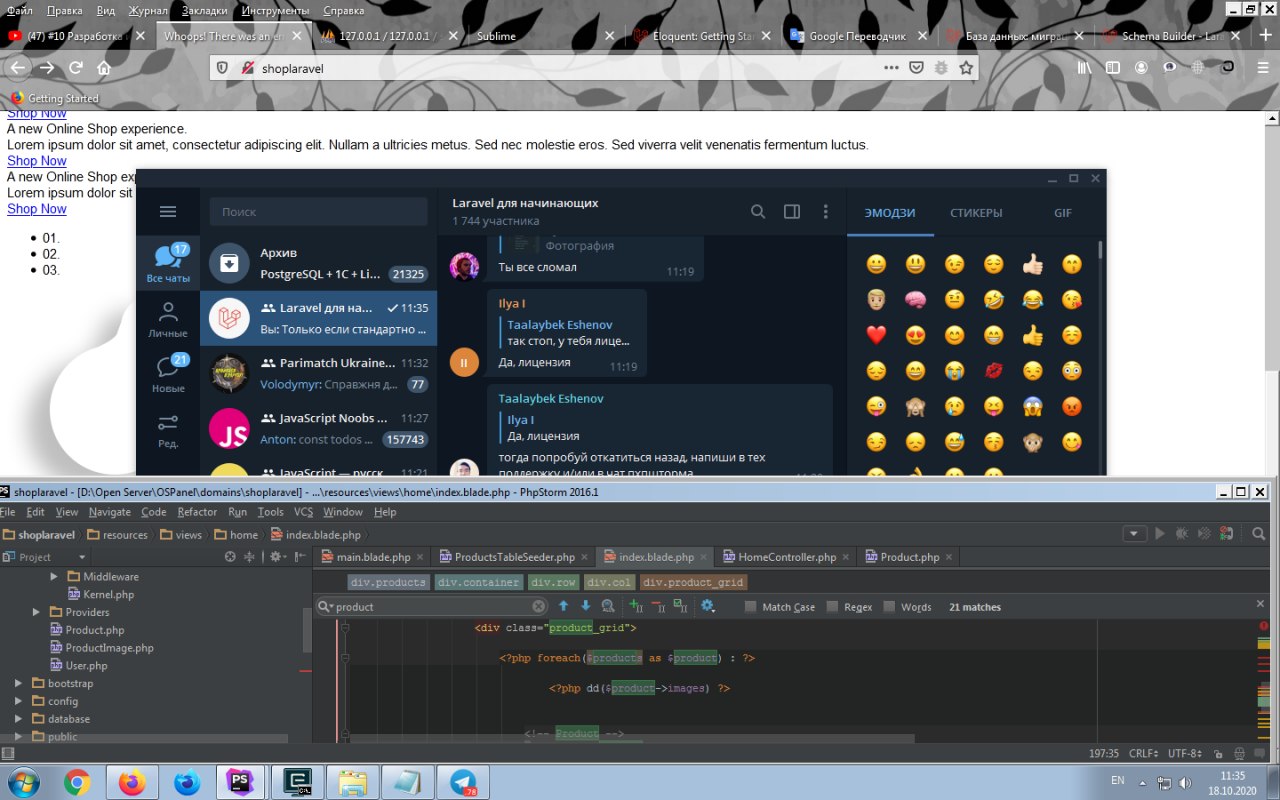
Task: Pick the red heart emoji
Action: (876, 335)
